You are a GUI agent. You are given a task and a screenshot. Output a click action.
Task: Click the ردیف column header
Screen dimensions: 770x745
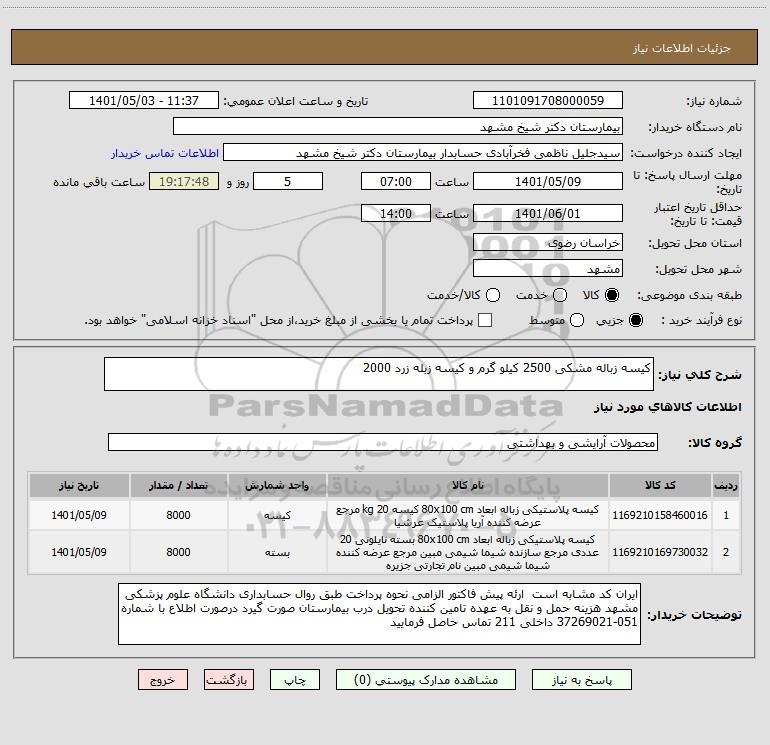[x=726, y=486]
